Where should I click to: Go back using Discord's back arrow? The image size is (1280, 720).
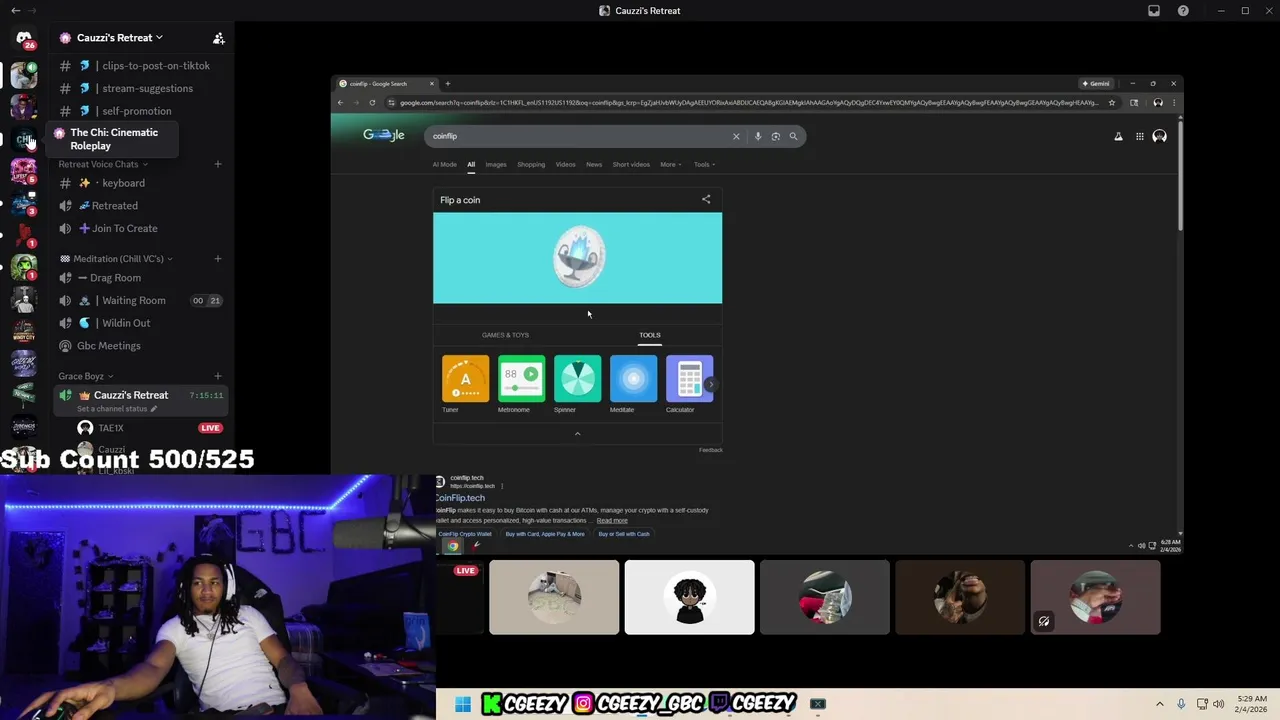point(15,11)
